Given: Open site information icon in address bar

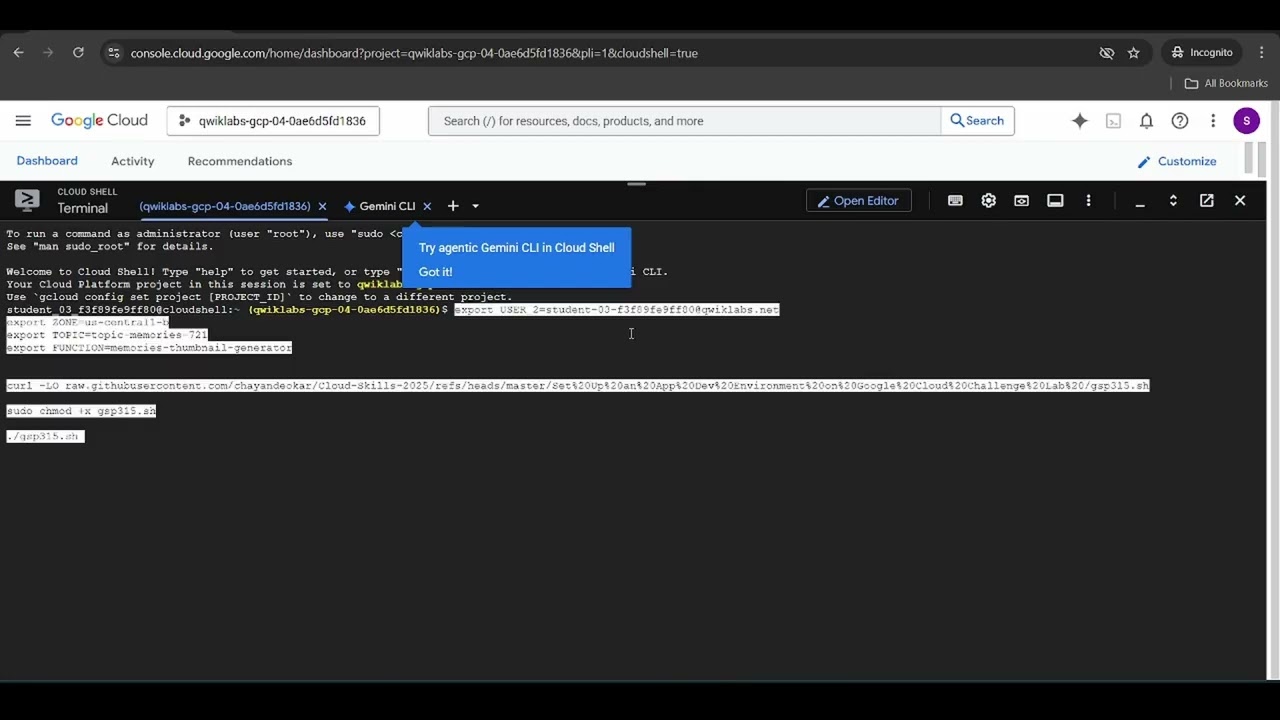Looking at the screenshot, I should [x=113, y=53].
